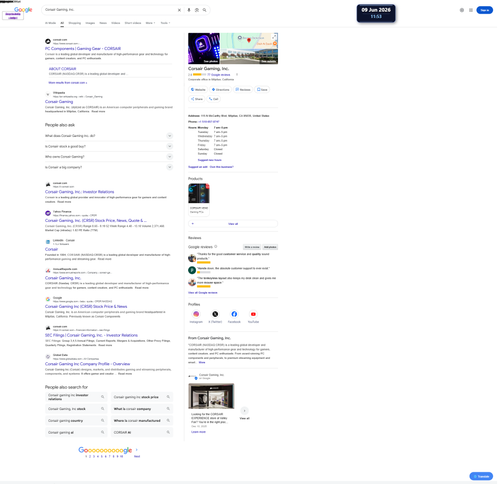Viewport: 500px width, 484px height.
Task: Show info icon next to Google reviews heading
Action: [x=216, y=247]
